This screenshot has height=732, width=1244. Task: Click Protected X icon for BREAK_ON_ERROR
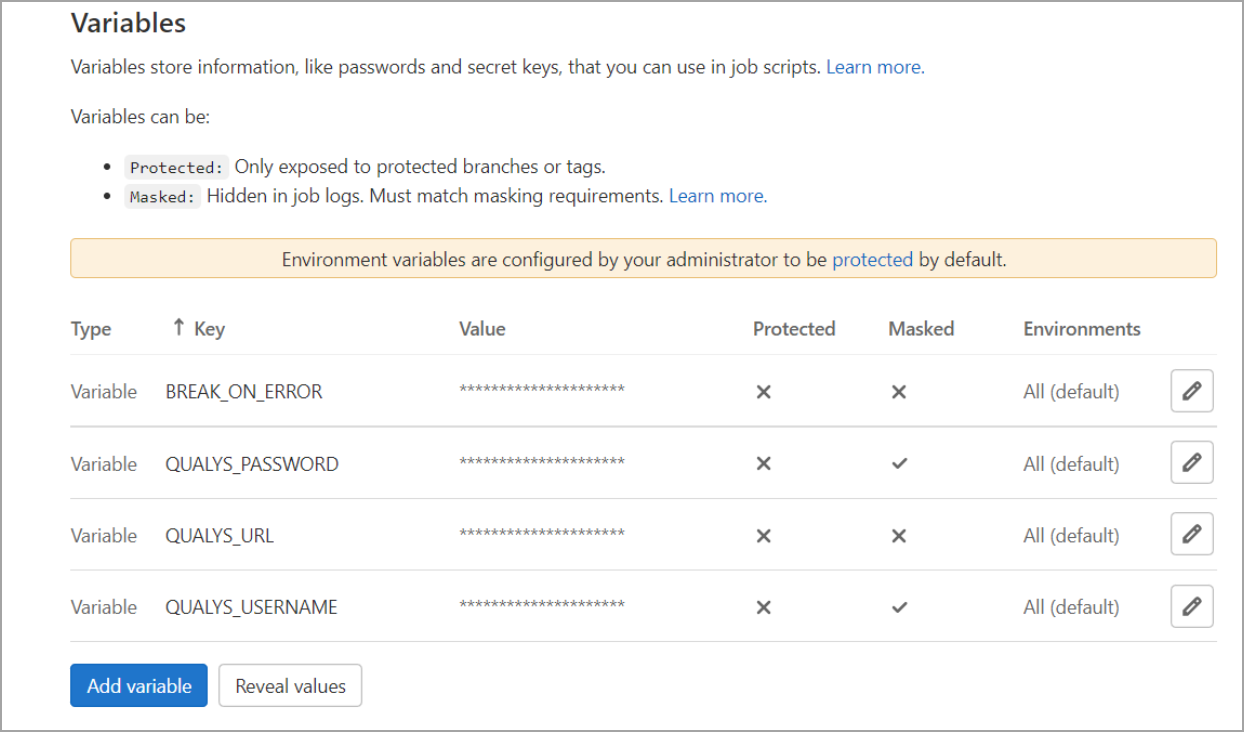[763, 392]
